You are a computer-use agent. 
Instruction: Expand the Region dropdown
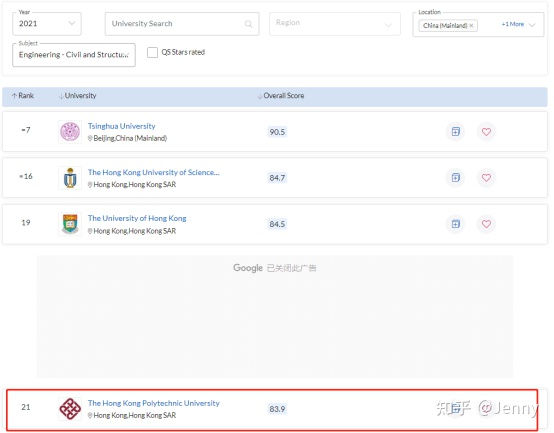click(335, 24)
